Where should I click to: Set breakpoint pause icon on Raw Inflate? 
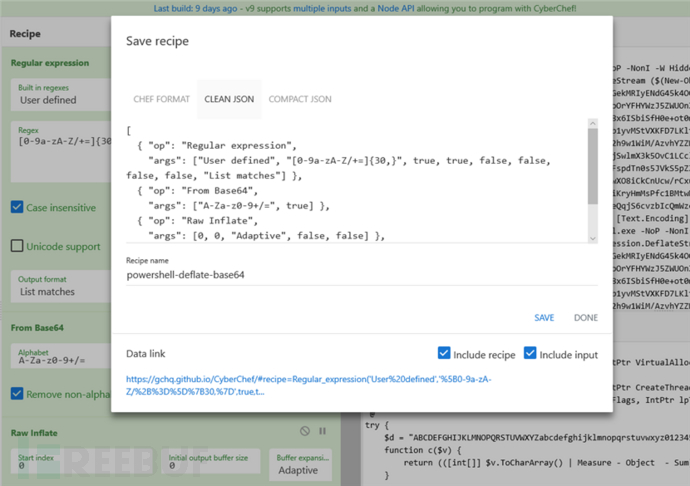tap(323, 431)
